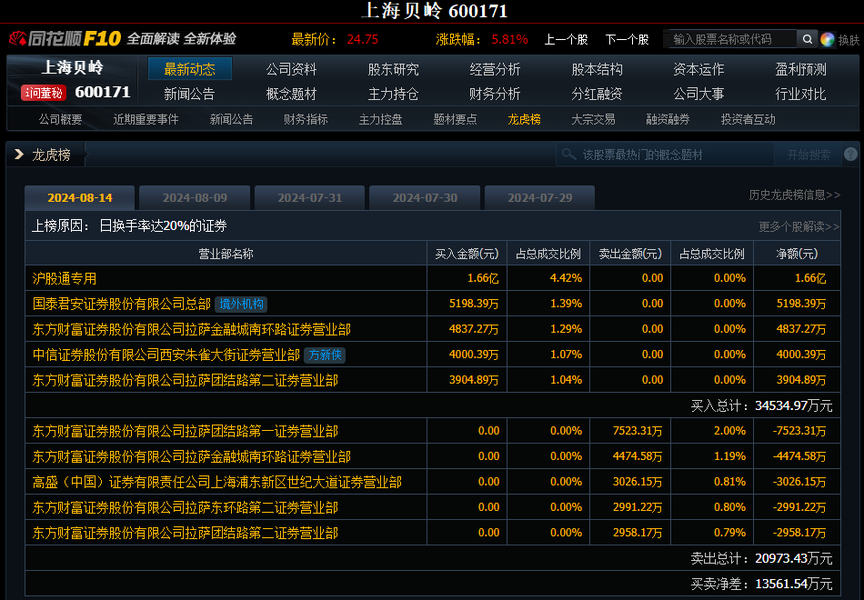This screenshot has height=600, width=864.
Task: Click the 卖出总计 20973.43万元 total
Action: tap(762, 559)
